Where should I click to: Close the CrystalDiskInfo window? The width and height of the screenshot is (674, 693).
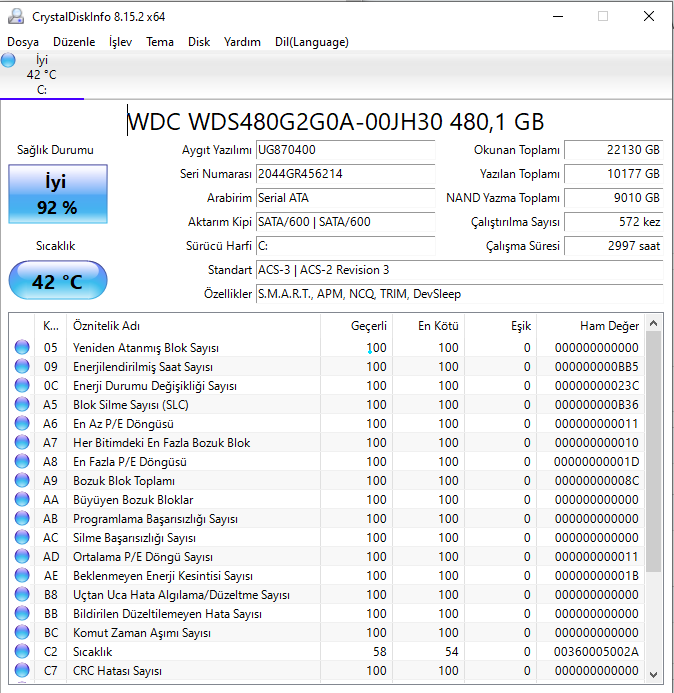[x=649, y=16]
